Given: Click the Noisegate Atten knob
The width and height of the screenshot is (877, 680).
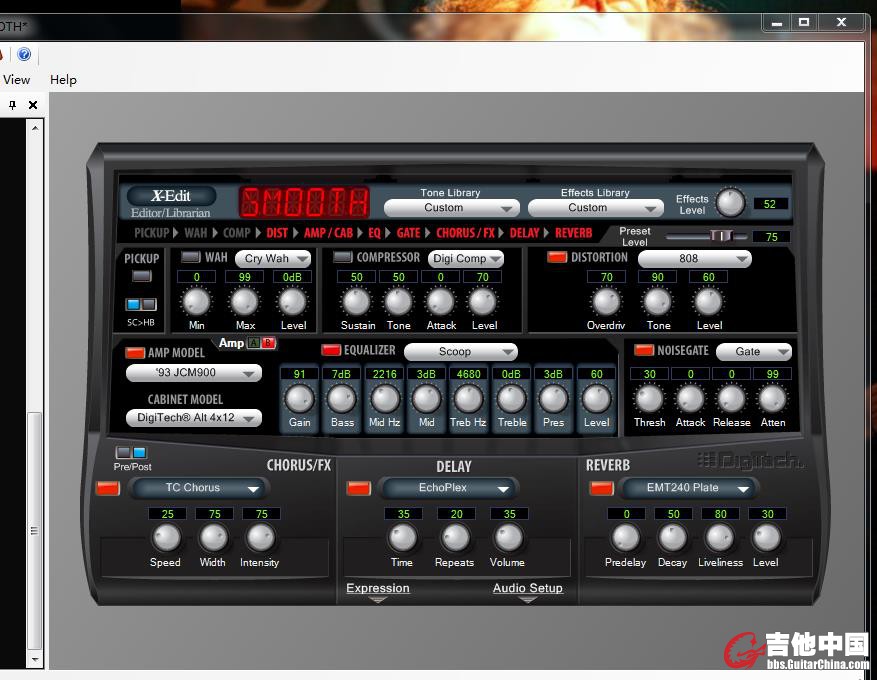Looking at the screenshot, I should tap(772, 399).
